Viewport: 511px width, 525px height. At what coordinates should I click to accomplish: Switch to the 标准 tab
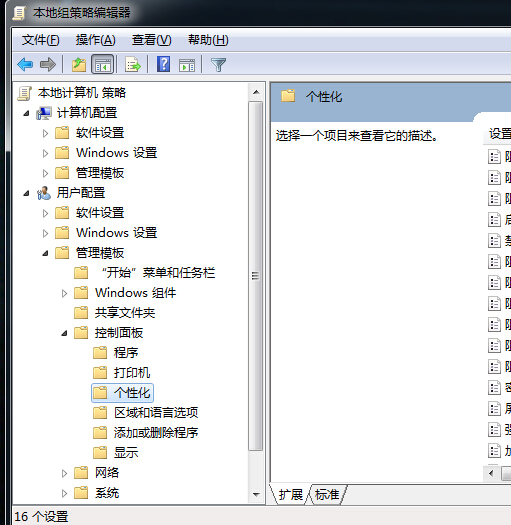[x=327, y=494]
